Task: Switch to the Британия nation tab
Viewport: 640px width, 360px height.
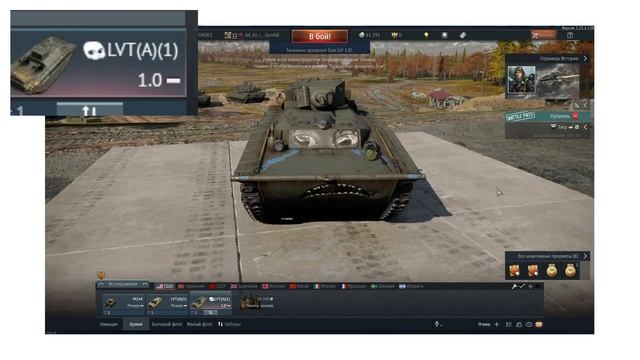Action: click(244, 287)
